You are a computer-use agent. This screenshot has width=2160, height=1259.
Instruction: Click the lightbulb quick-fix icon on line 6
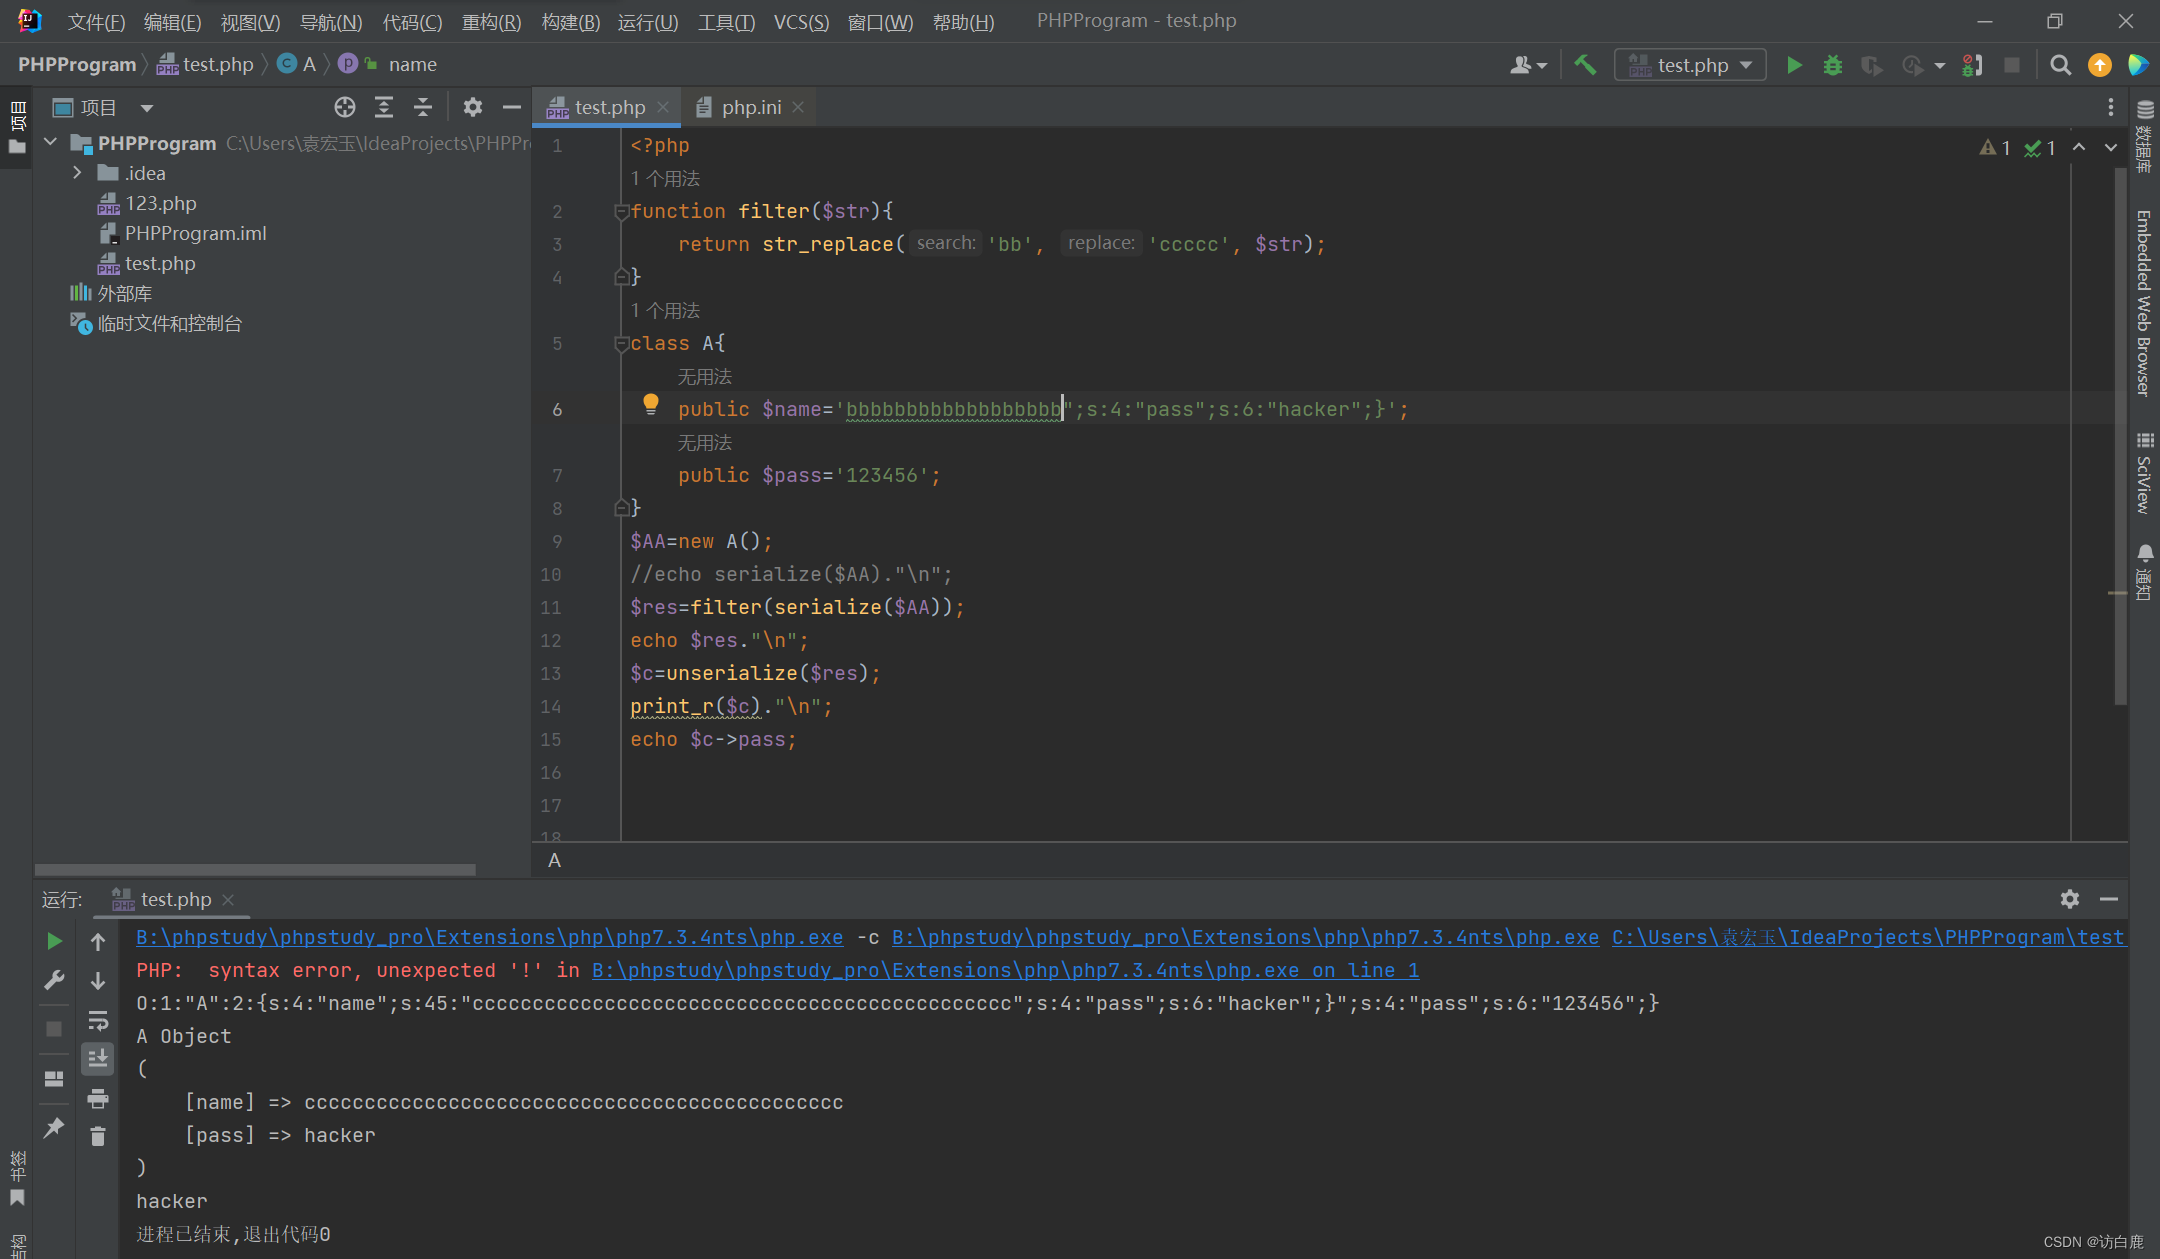pos(651,404)
